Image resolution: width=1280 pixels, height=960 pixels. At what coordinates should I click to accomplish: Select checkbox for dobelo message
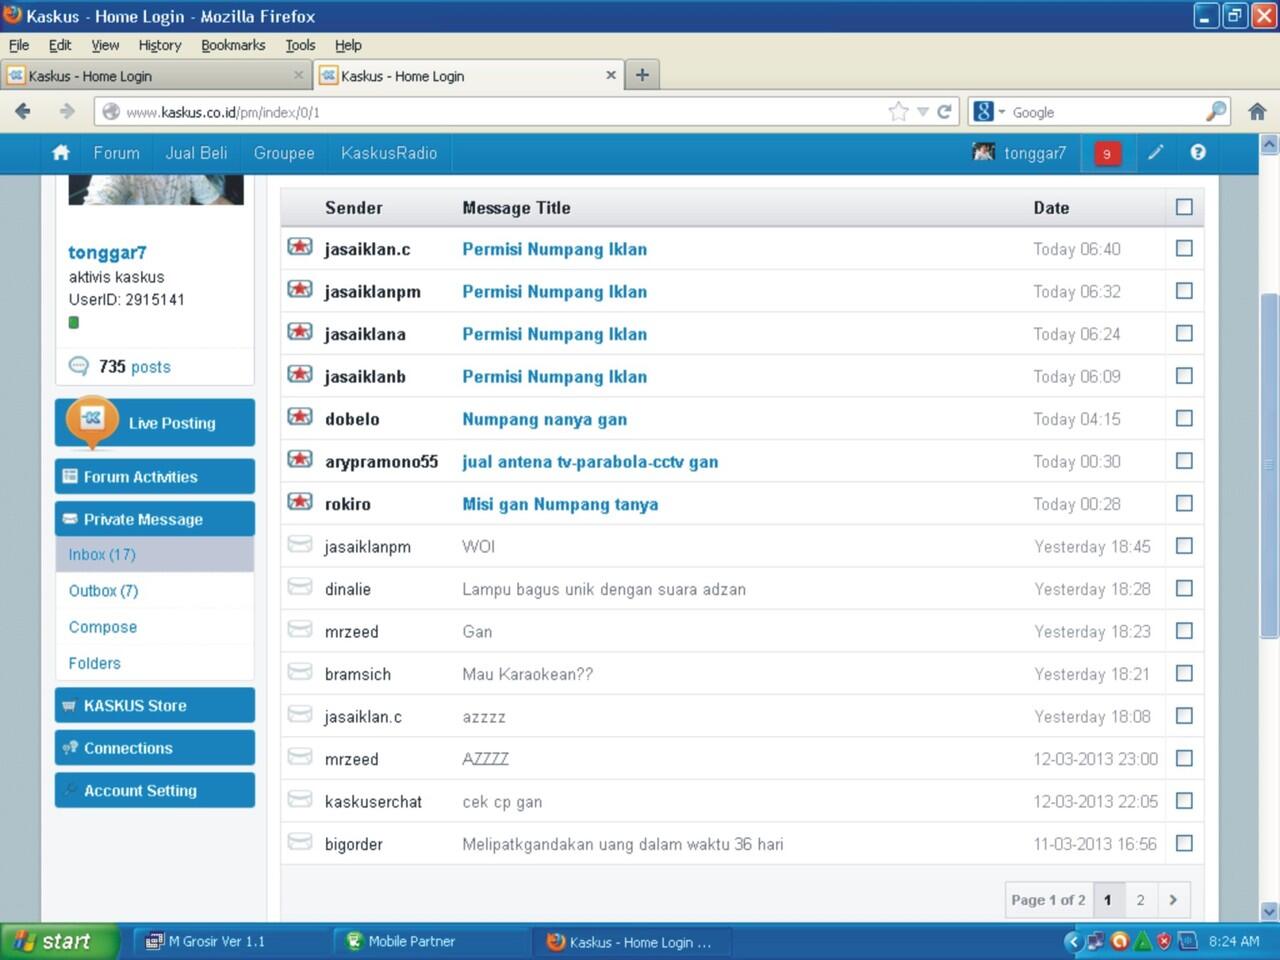point(1184,418)
